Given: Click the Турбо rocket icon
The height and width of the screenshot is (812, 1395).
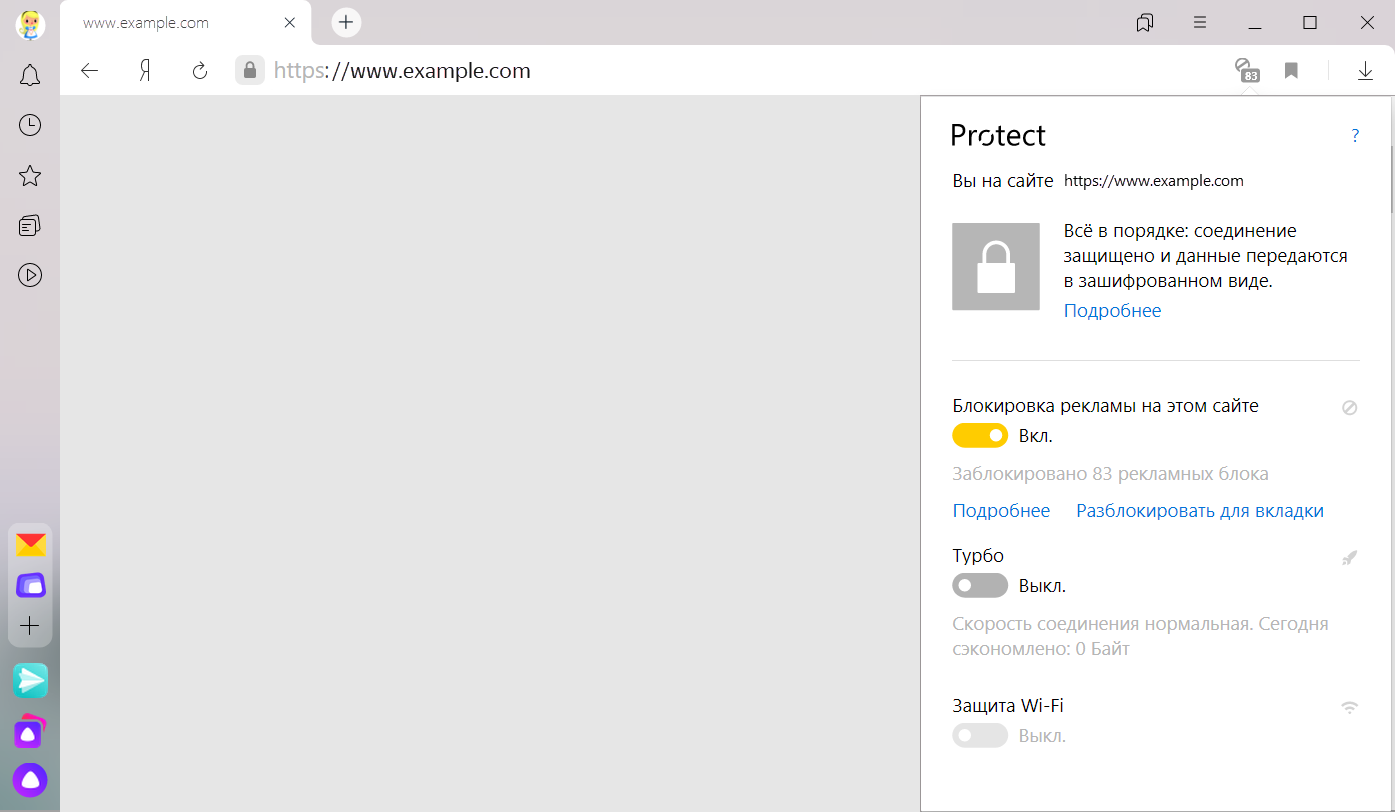Looking at the screenshot, I should 1349,557.
